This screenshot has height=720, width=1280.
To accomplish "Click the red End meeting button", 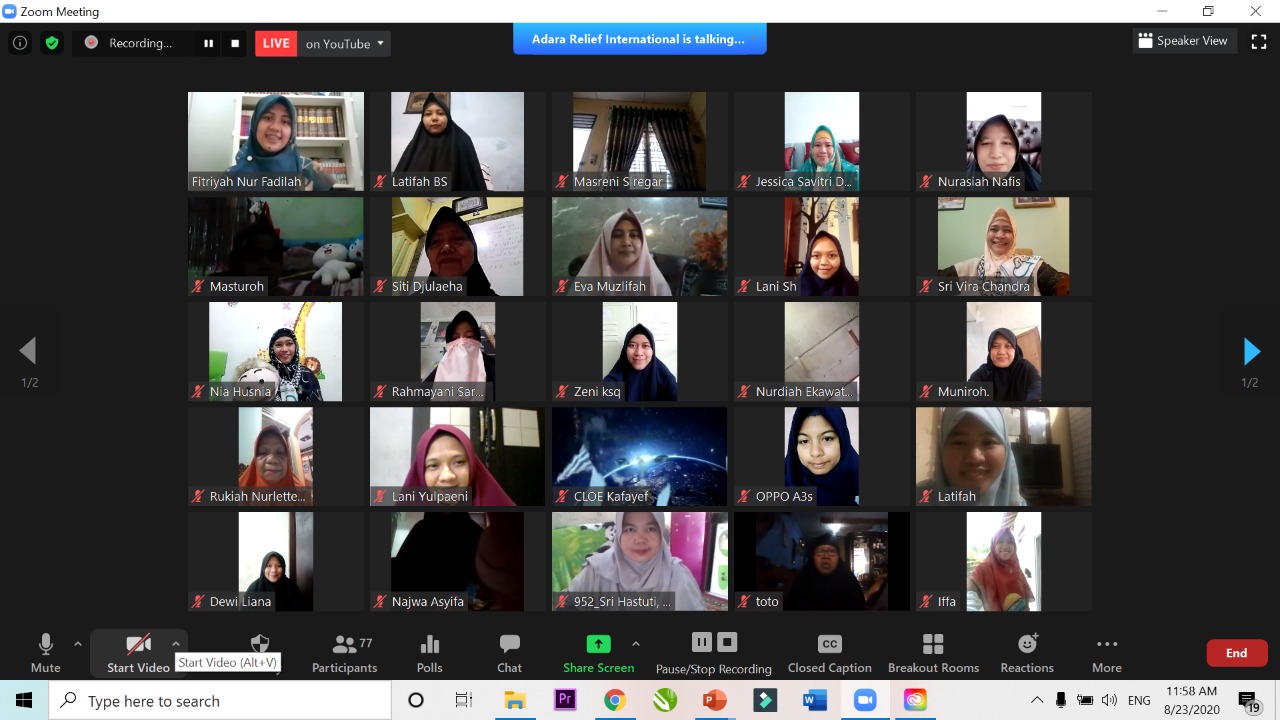I will click(x=1236, y=653).
